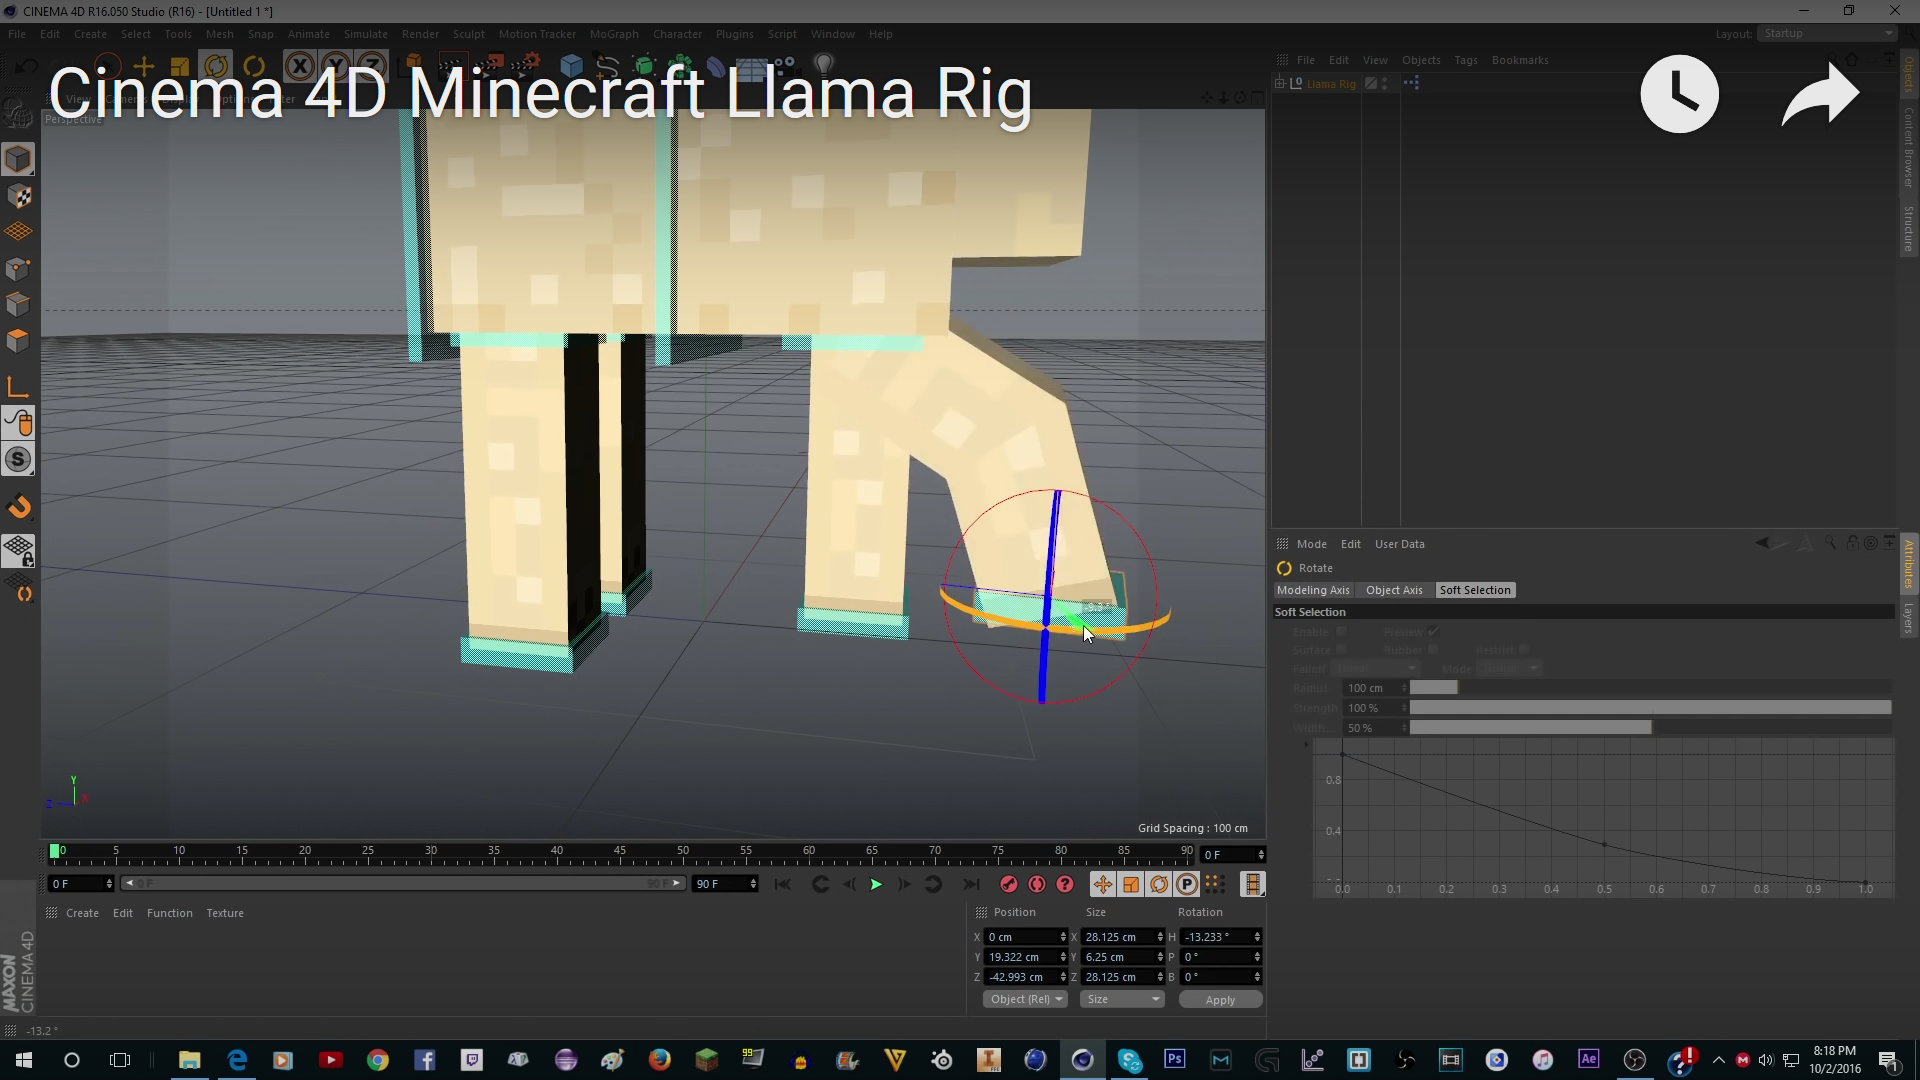Toggle Position keyframe recording icon
Viewport: 1920px width, 1080px height.
(1102, 884)
